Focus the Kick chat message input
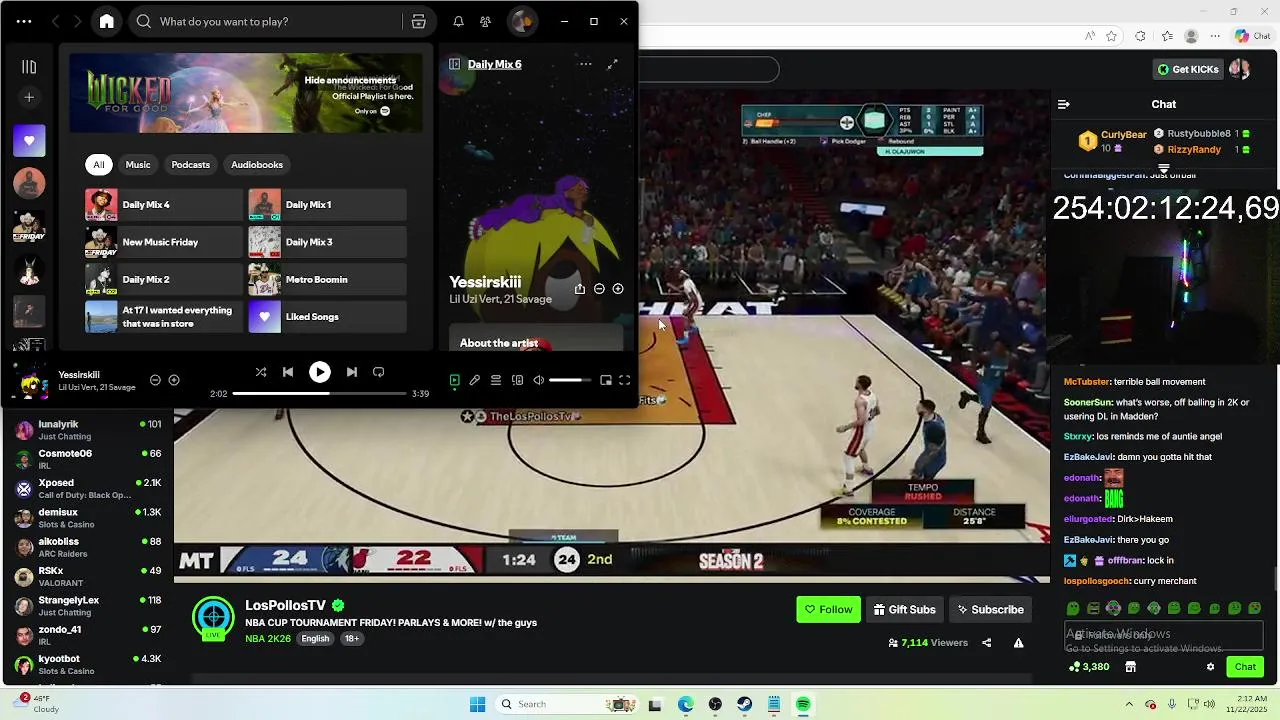The image size is (1280, 720). coord(1164,636)
